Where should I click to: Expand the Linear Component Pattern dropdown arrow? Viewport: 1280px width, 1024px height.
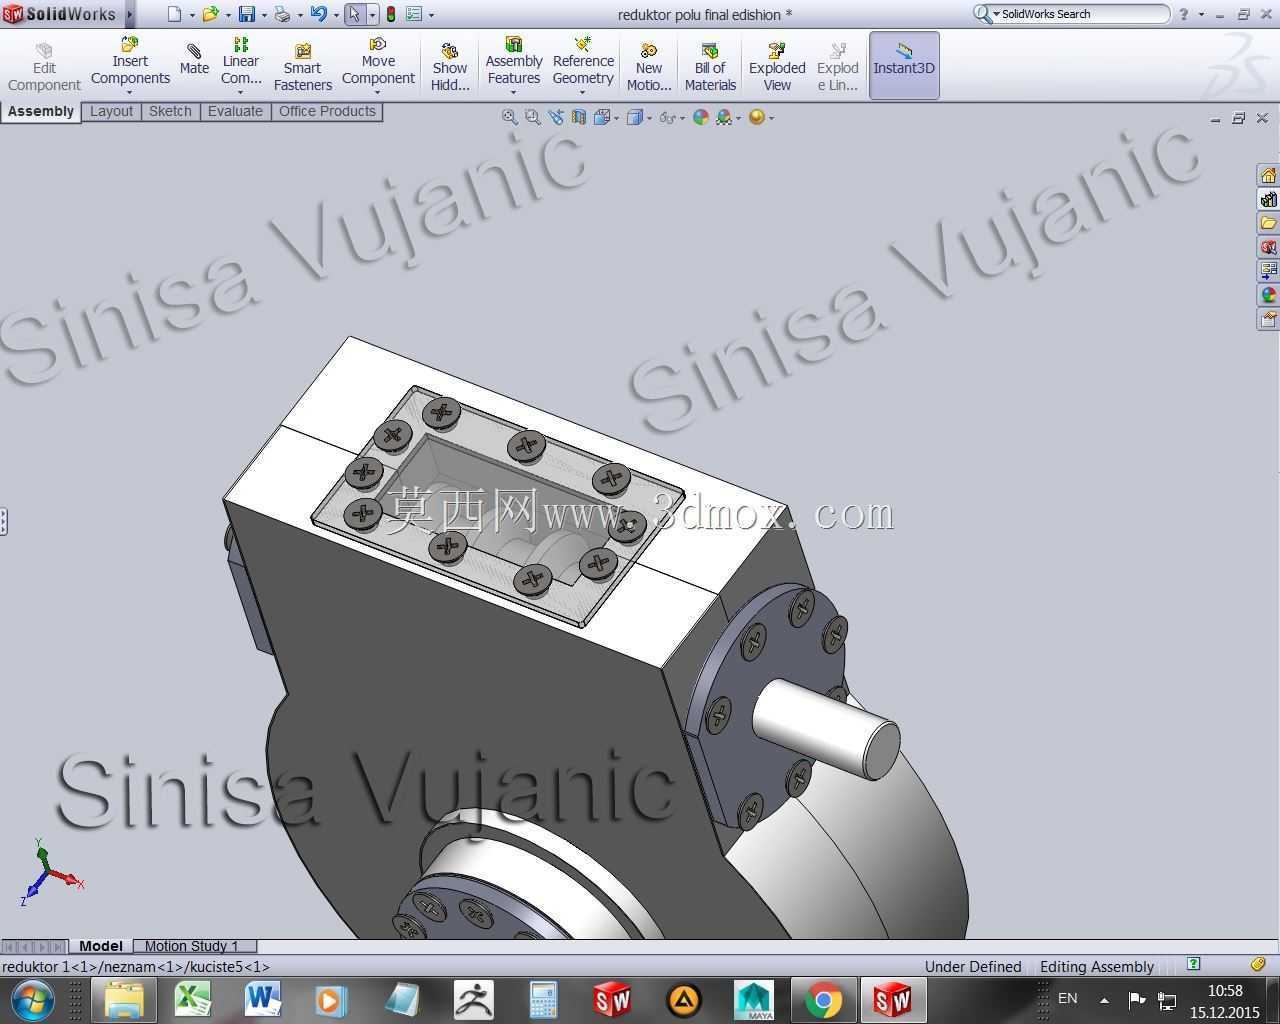241,93
